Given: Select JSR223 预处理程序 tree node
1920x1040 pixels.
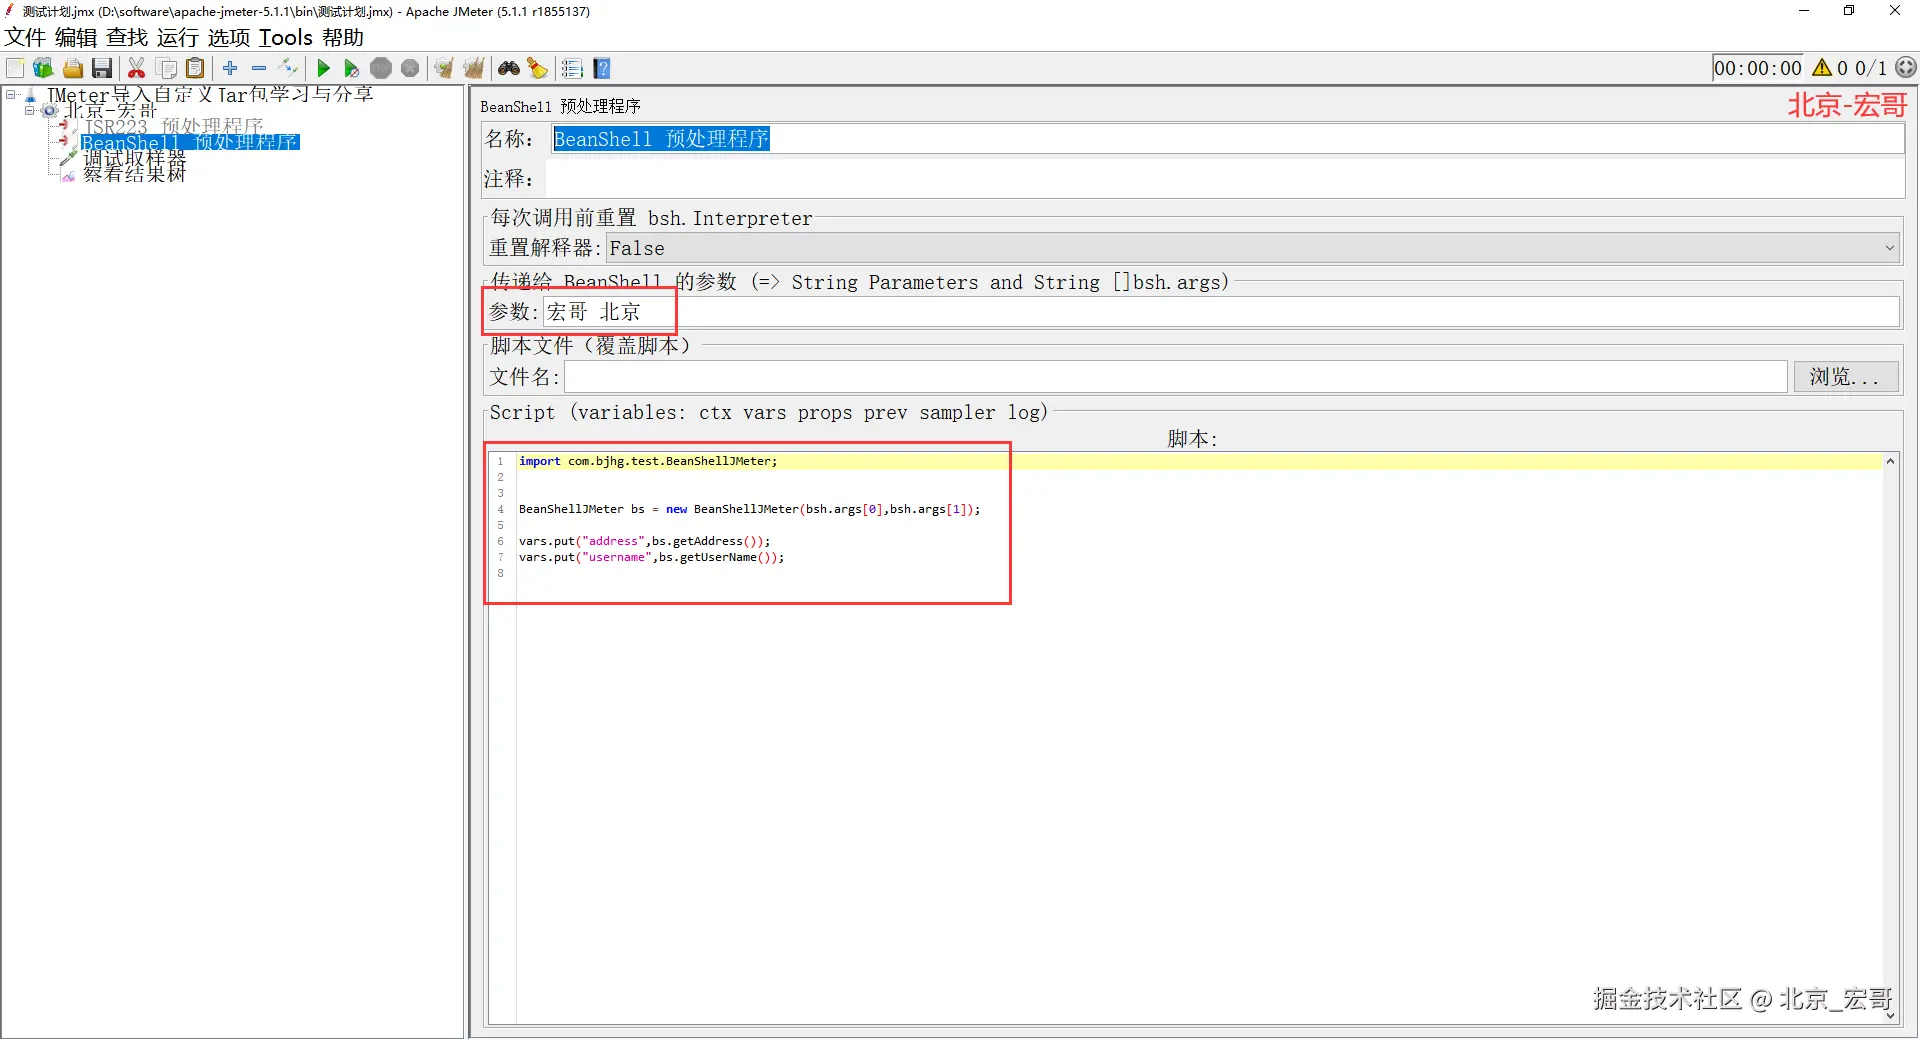Looking at the screenshot, I should tap(173, 126).
